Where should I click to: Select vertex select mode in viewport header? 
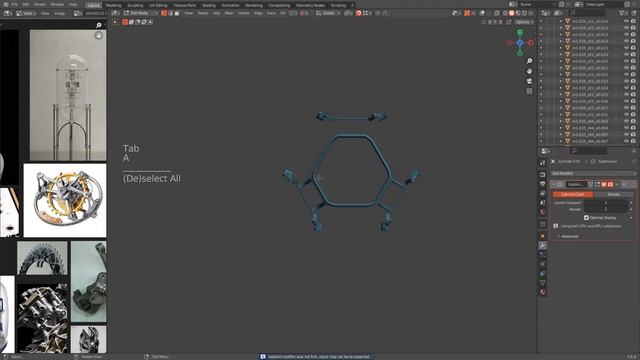point(164,13)
